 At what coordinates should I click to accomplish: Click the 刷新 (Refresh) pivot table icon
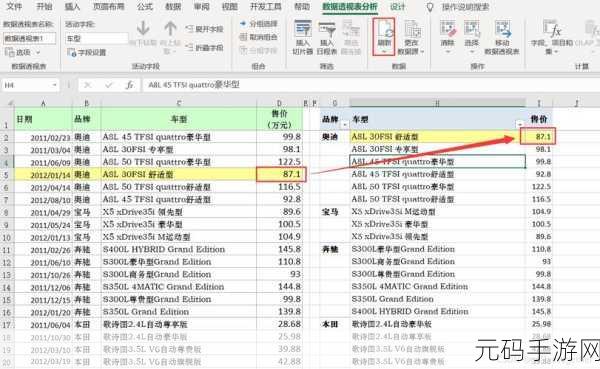tap(384, 30)
